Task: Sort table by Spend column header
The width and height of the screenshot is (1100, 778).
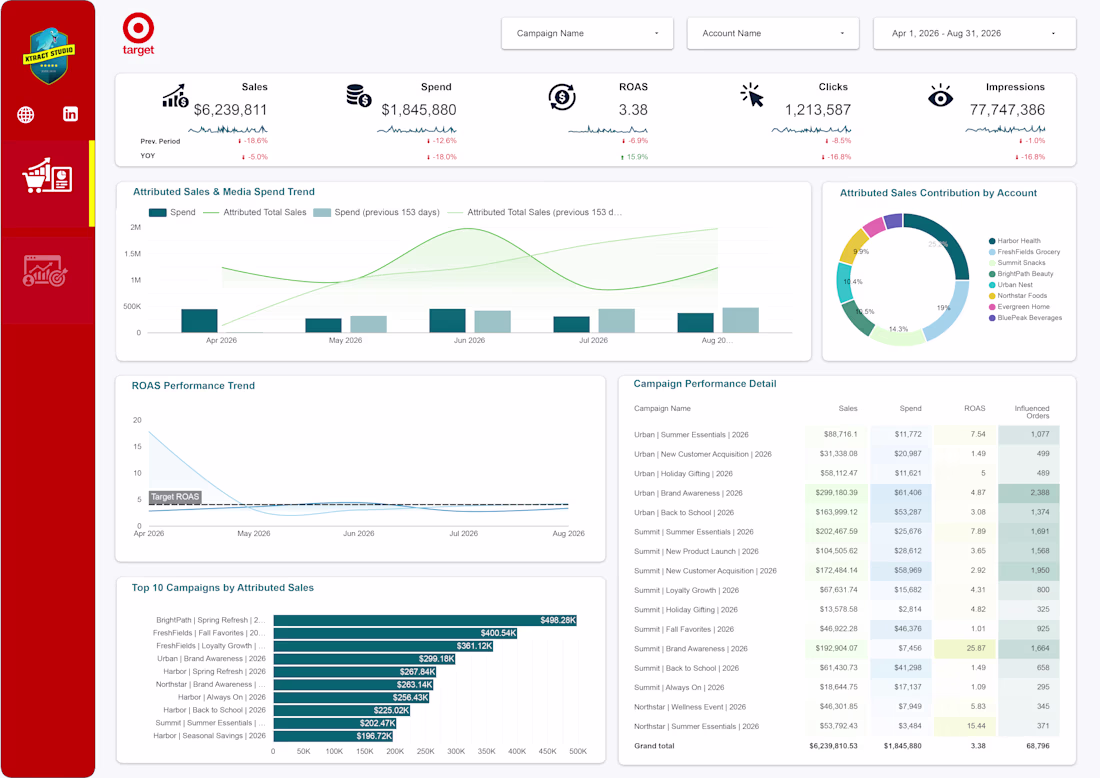Action: (910, 408)
